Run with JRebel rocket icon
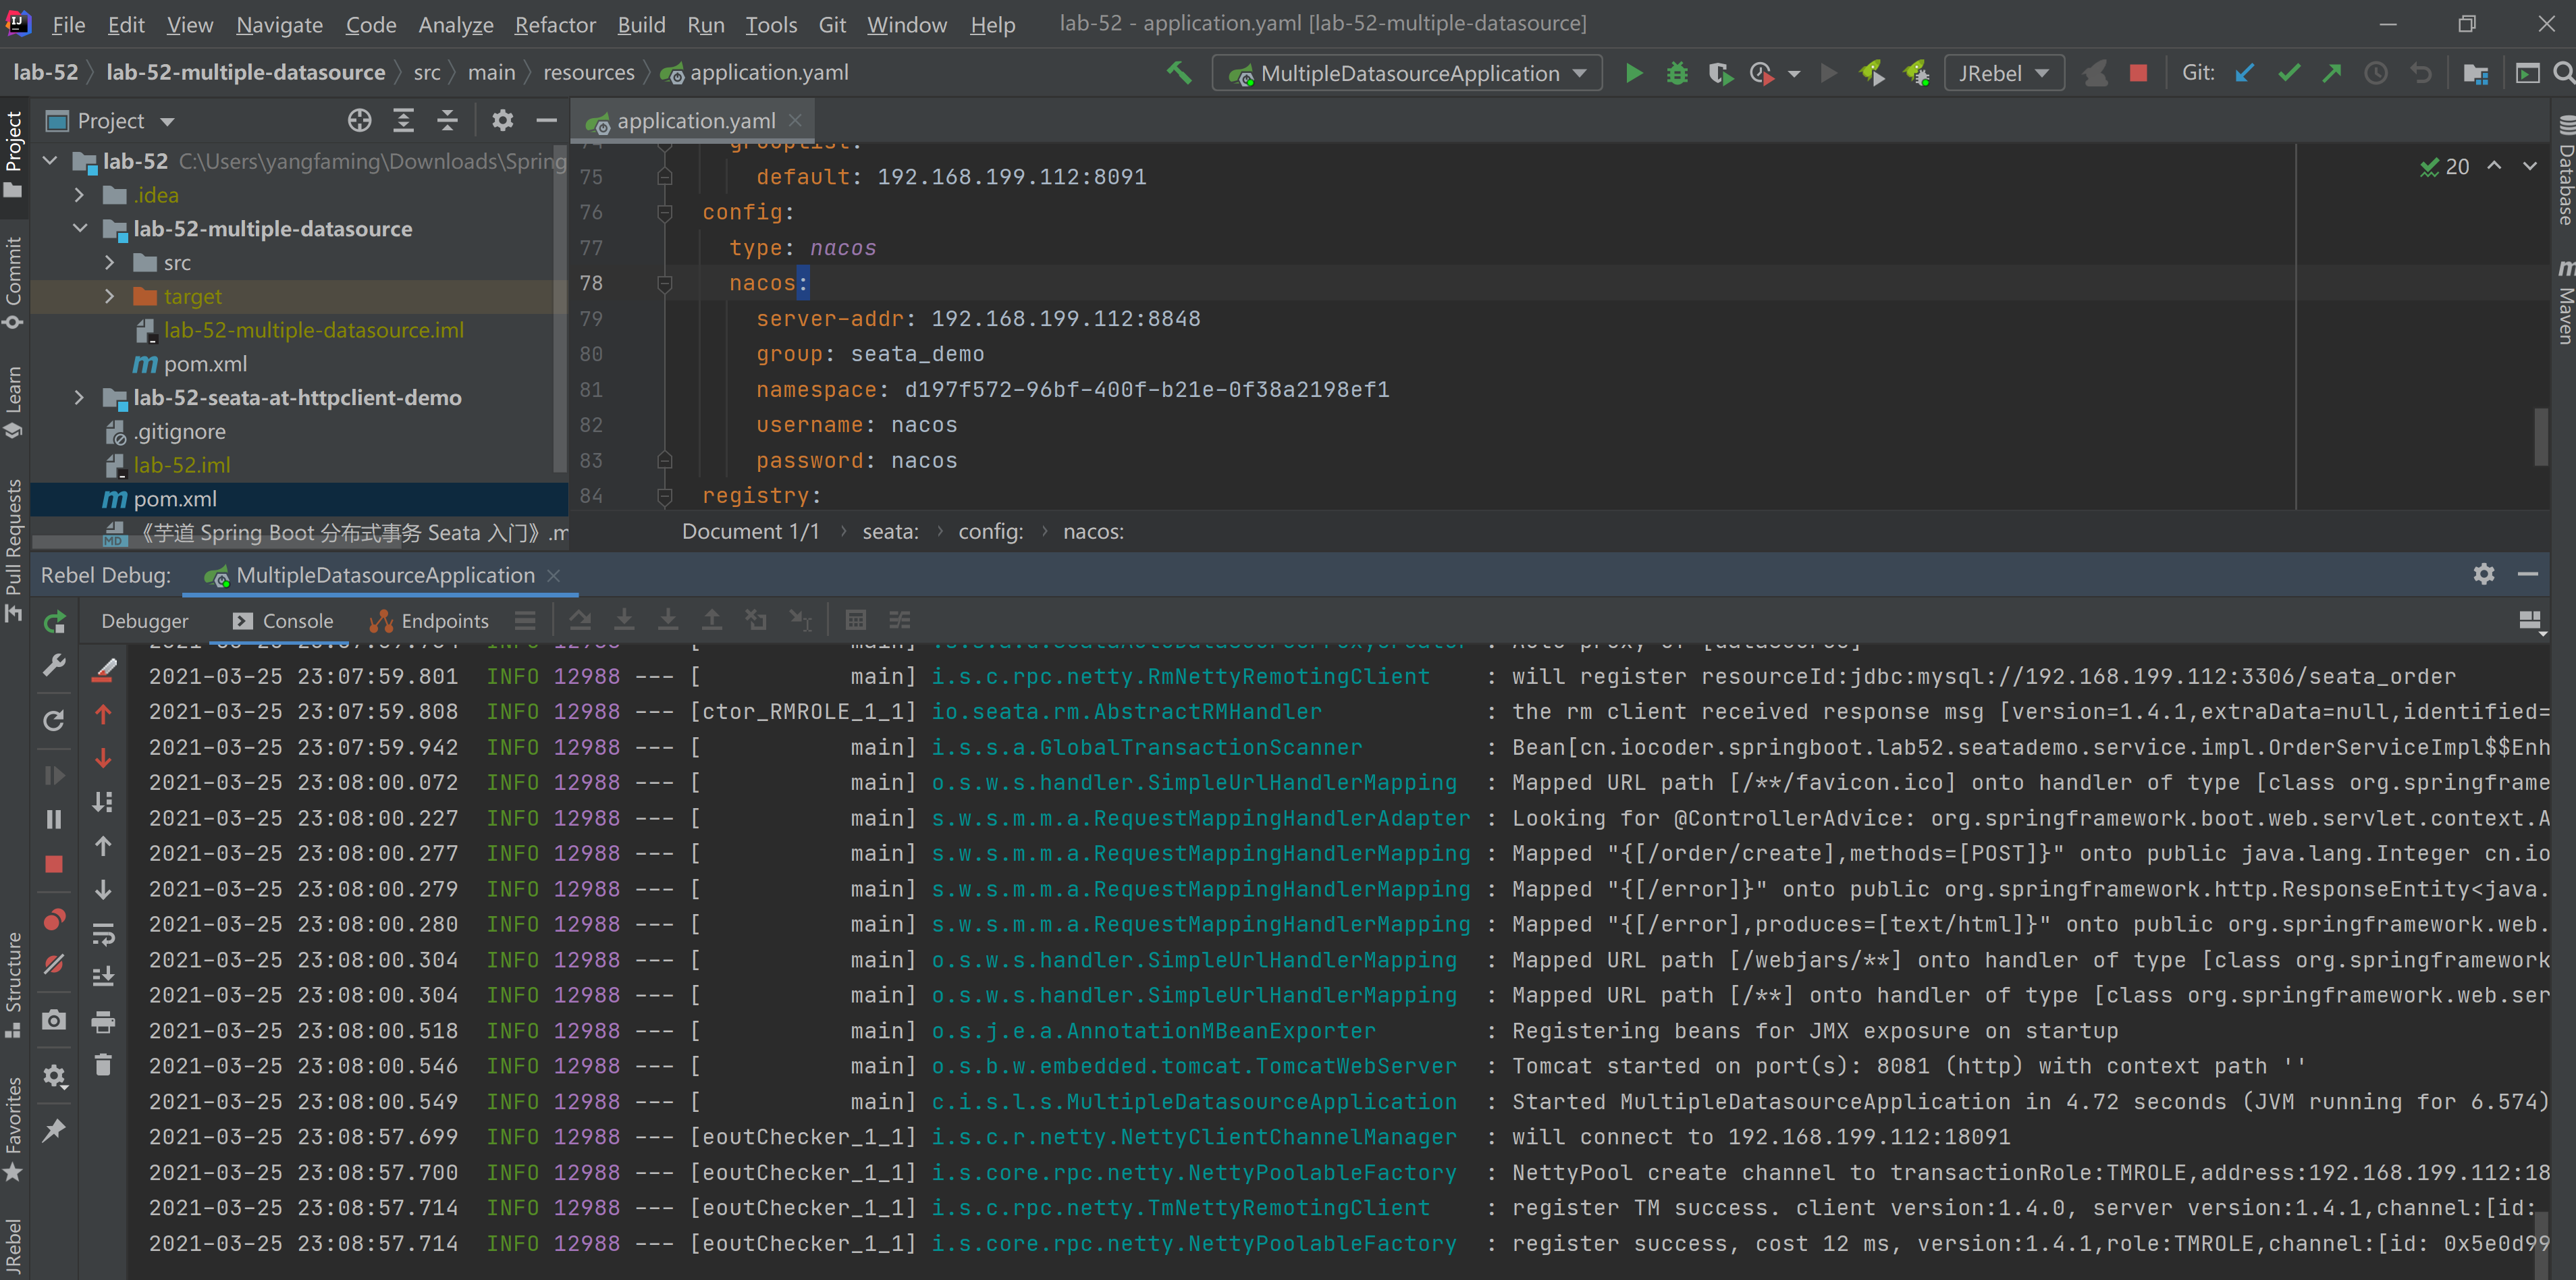The width and height of the screenshot is (2576, 1280). tap(1871, 73)
